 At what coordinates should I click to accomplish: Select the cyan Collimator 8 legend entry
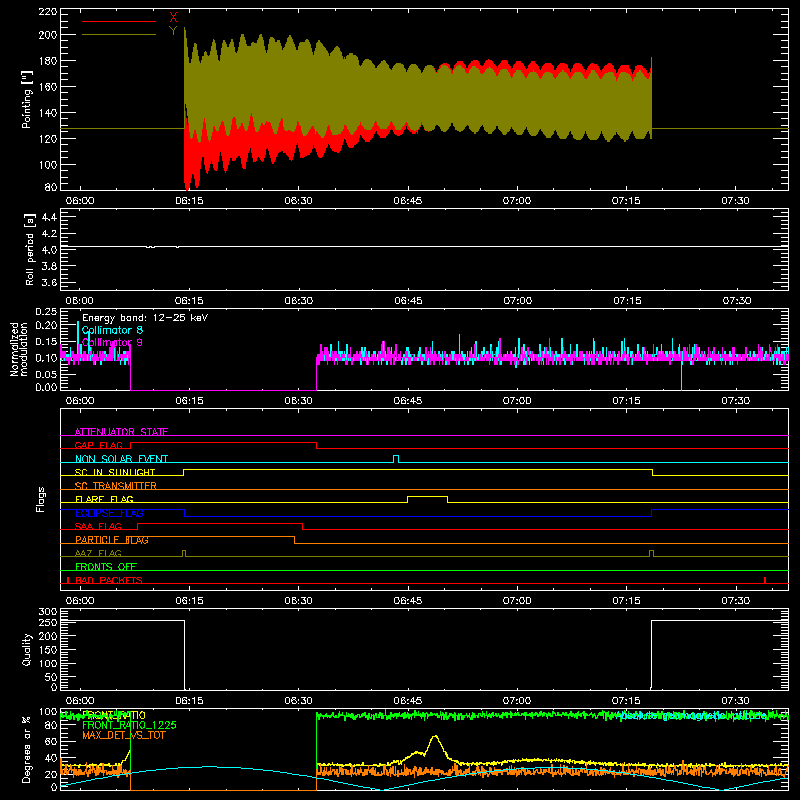112,330
